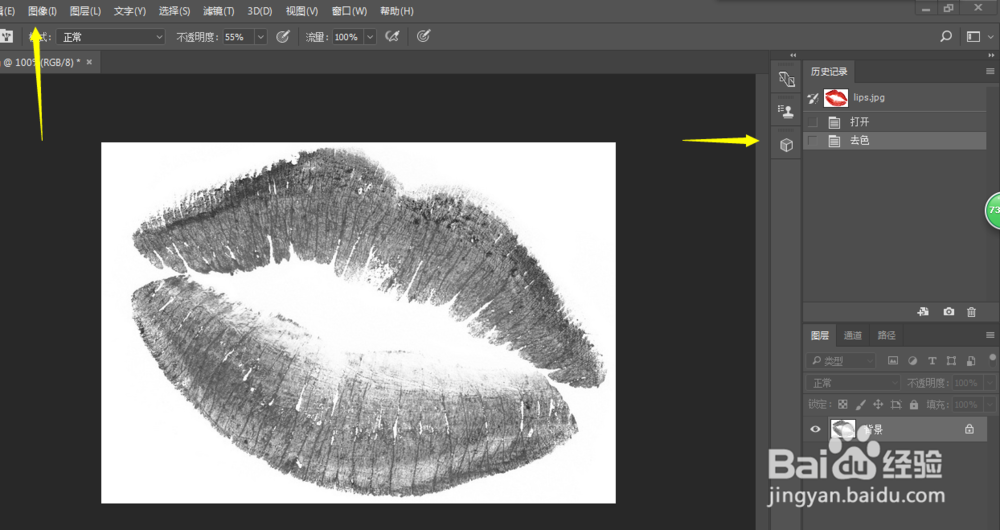Screen dimensions: 1000x530
Task: Hide the 背景 layer with eye icon
Action: click(815, 429)
